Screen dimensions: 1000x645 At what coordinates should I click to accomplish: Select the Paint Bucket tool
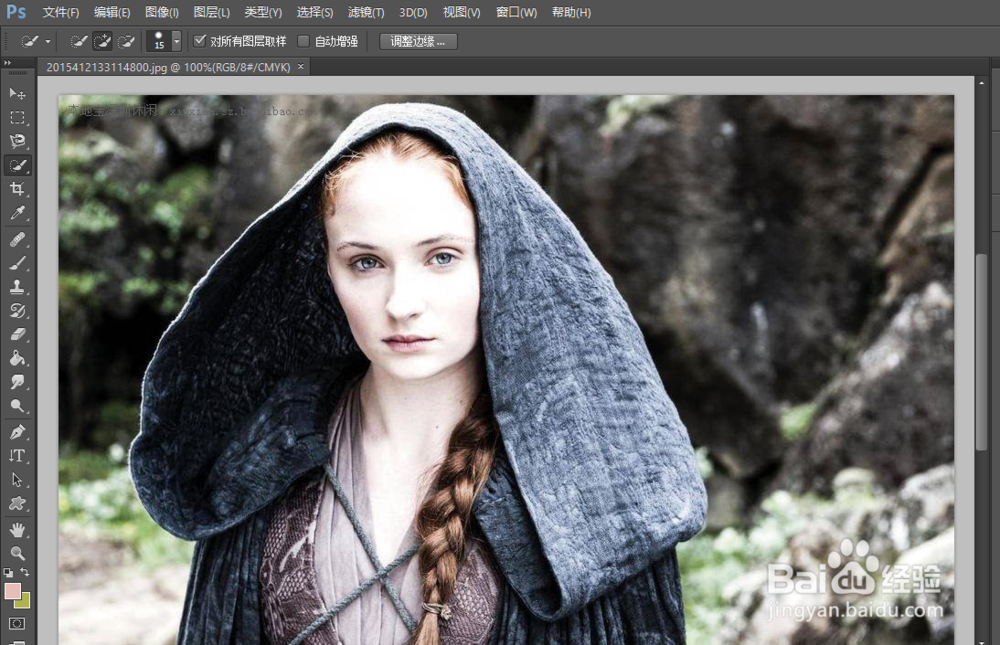tap(17, 358)
